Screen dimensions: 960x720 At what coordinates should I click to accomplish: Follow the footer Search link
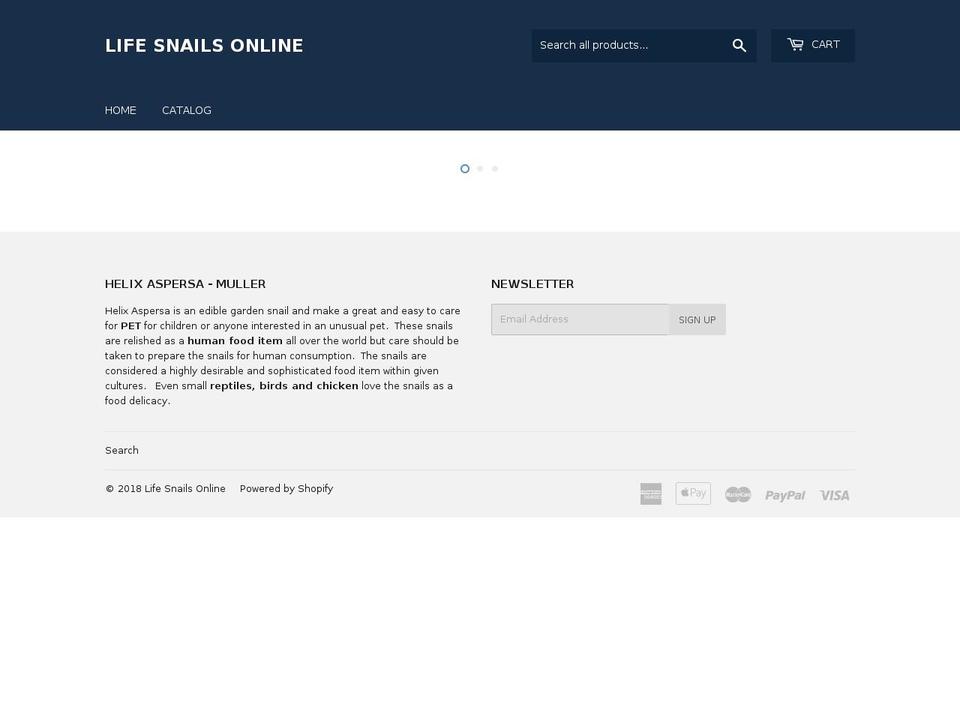coord(122,451)
